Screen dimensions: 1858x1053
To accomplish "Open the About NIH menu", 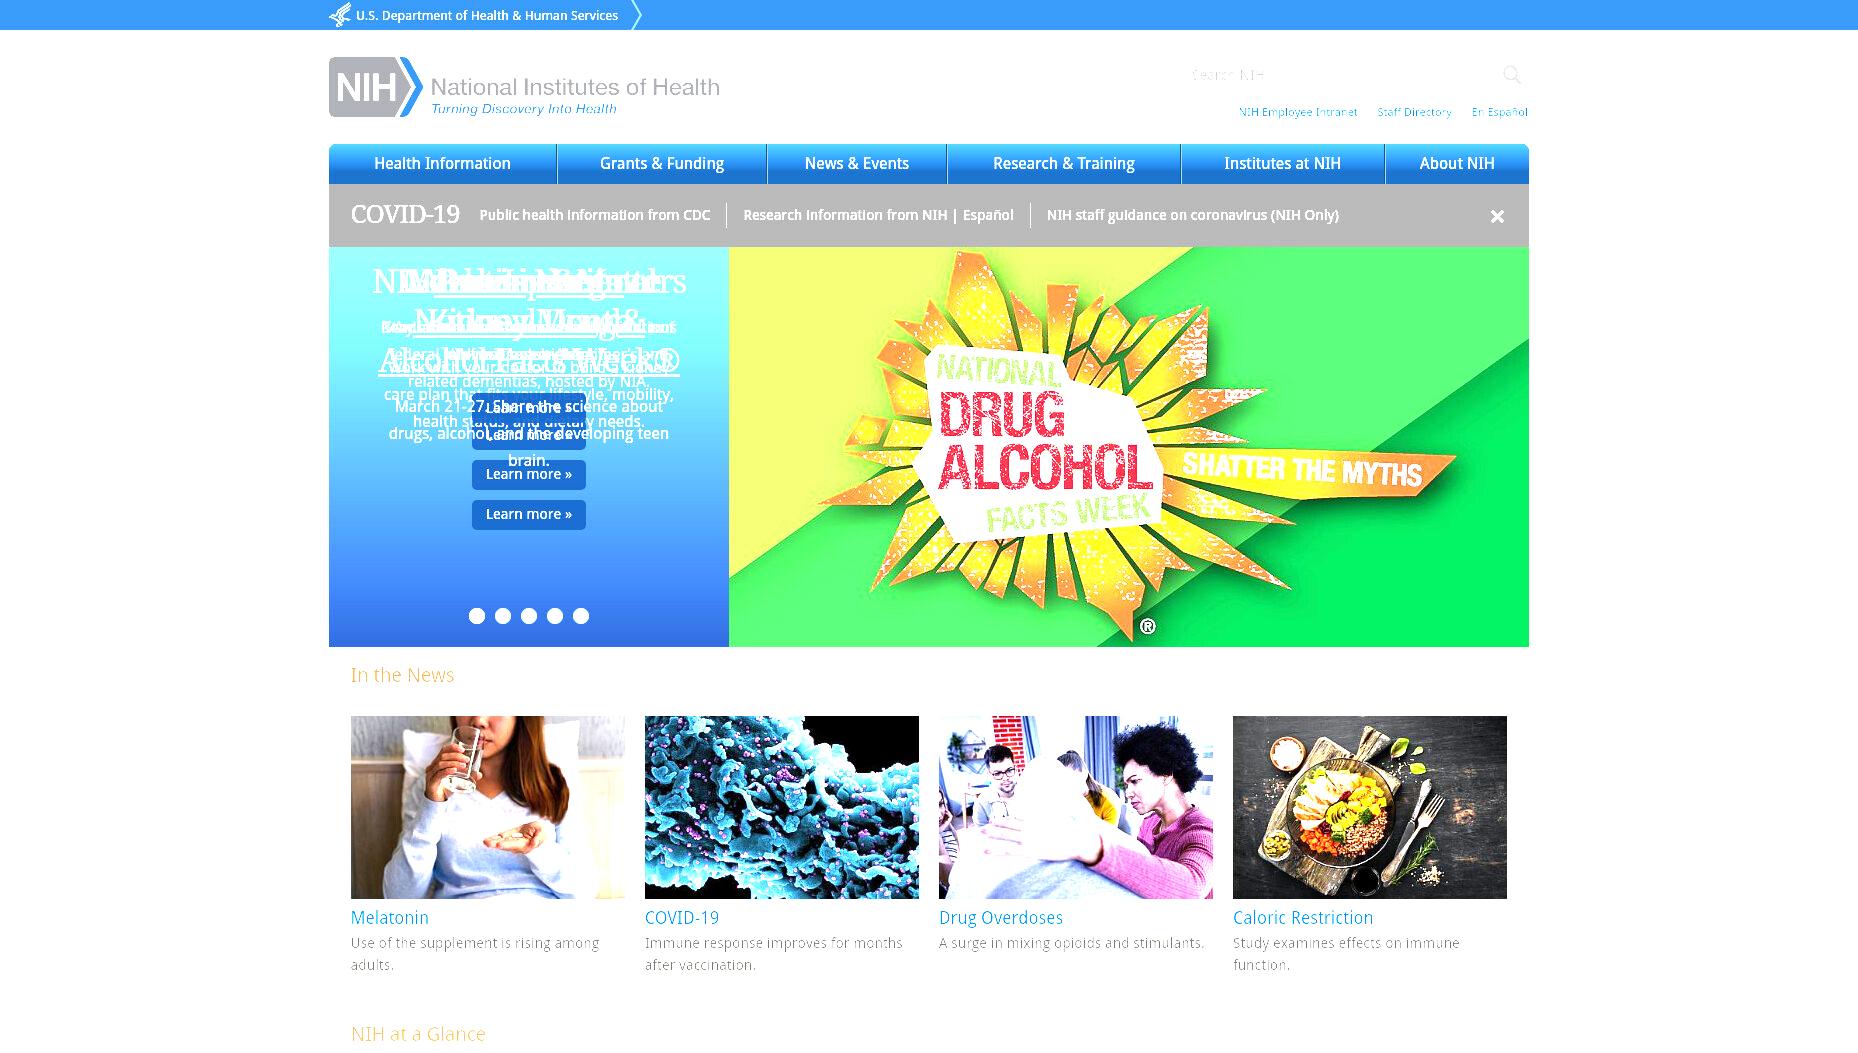I will (1457, 164).
